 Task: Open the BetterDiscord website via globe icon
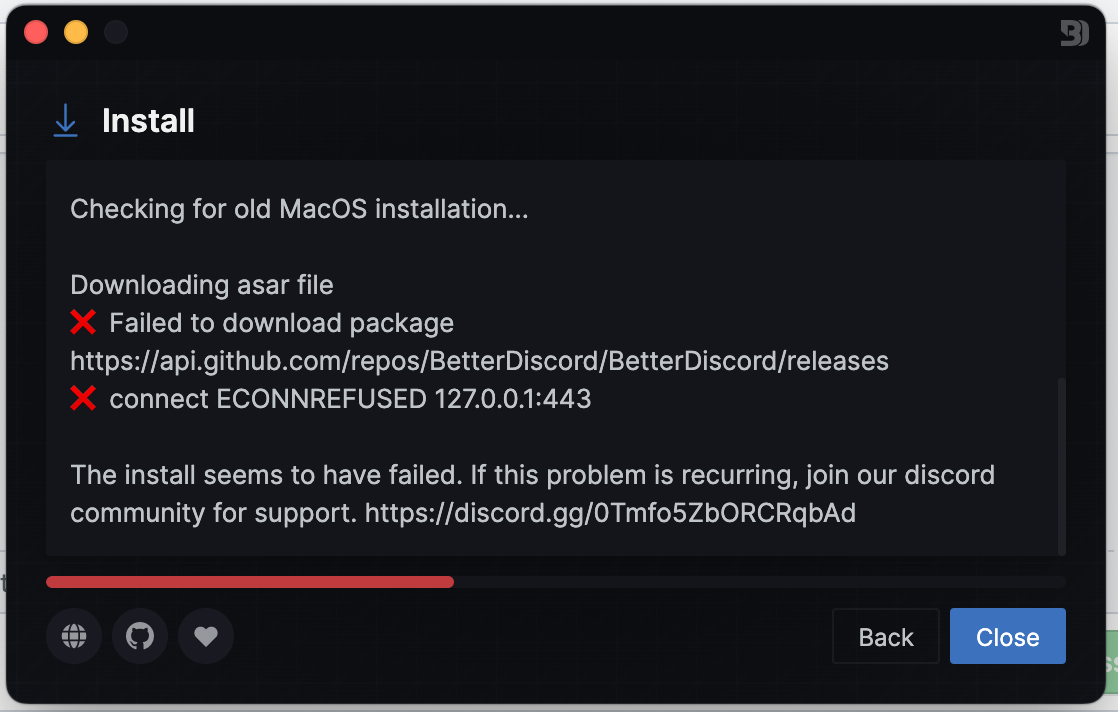click(73, 636)
